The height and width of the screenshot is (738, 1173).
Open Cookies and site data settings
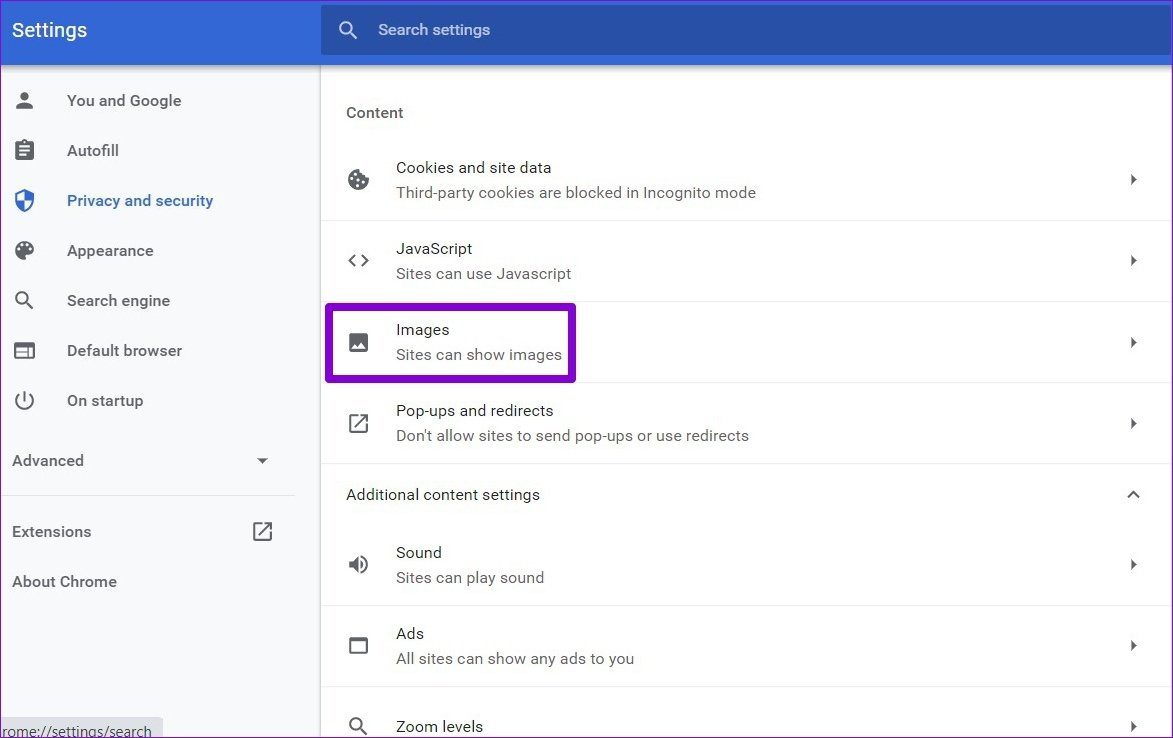[x=746, y=180]
